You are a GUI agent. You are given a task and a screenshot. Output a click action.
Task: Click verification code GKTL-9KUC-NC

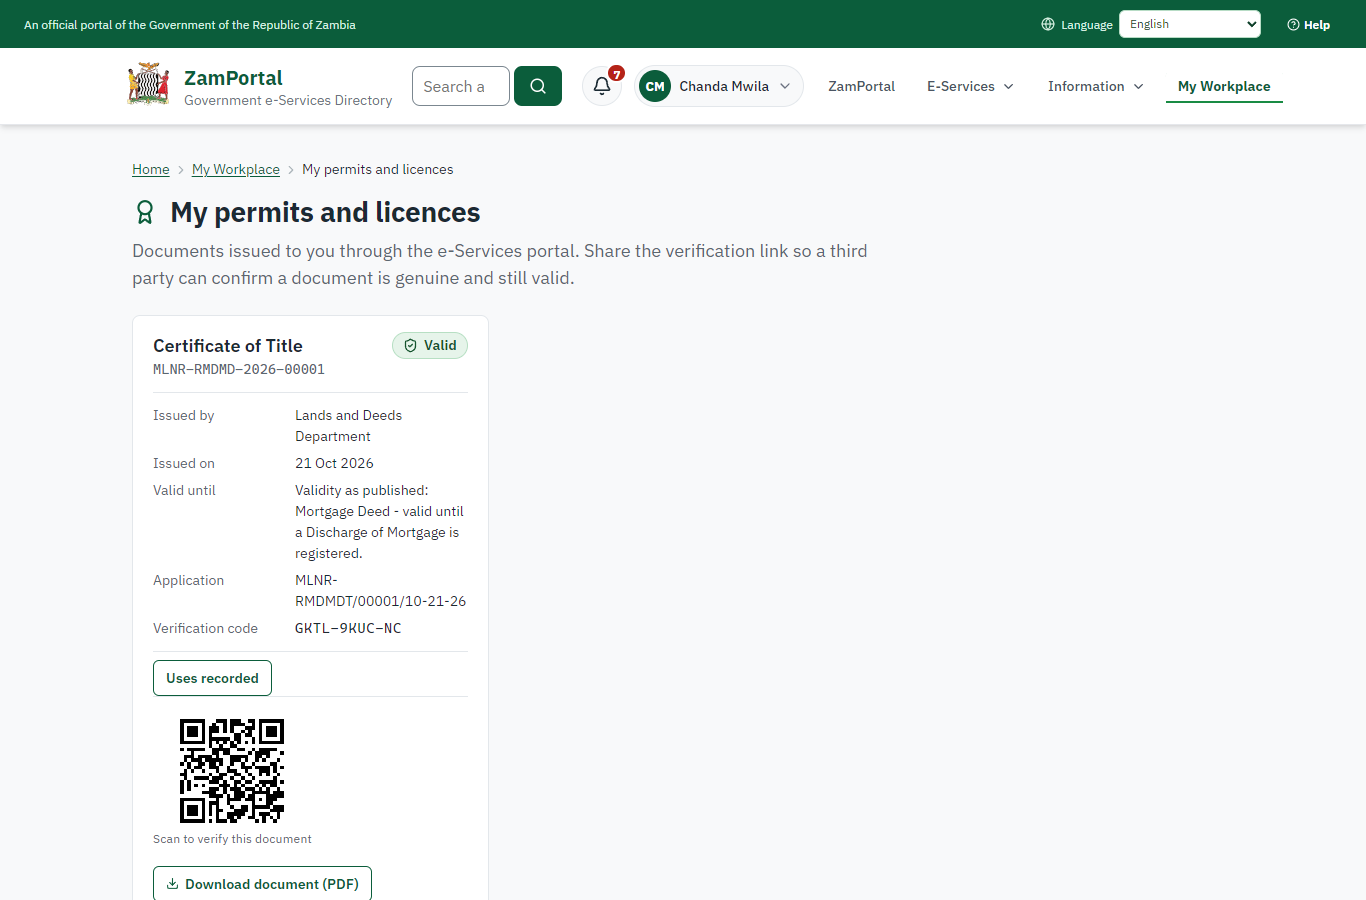pyautogui.click(x=348, y=628)
